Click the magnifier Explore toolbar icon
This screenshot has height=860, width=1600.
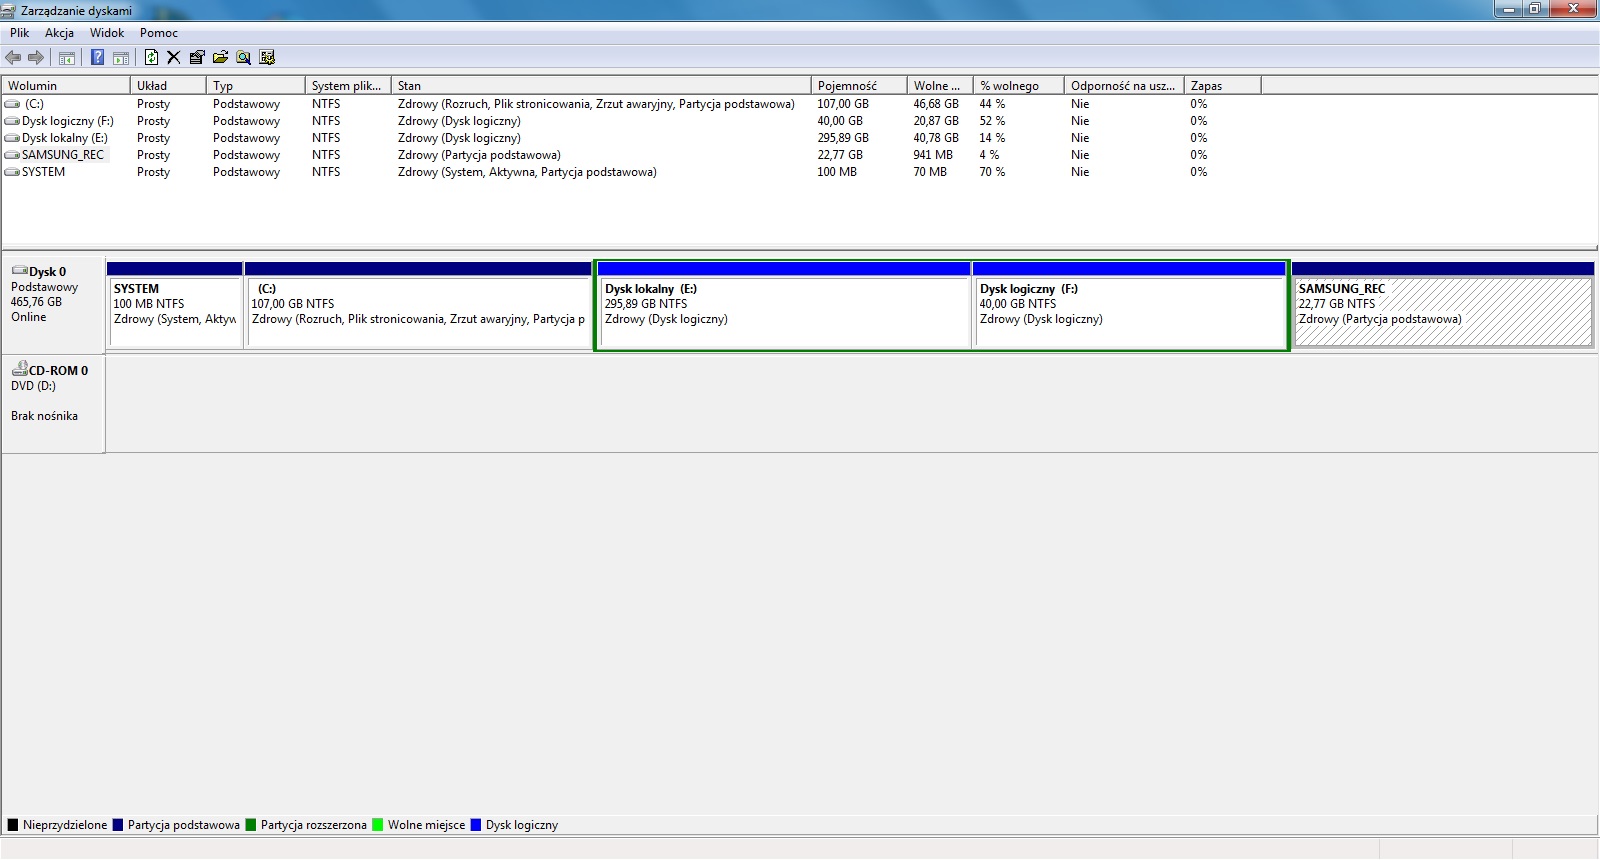click(243, 58)
